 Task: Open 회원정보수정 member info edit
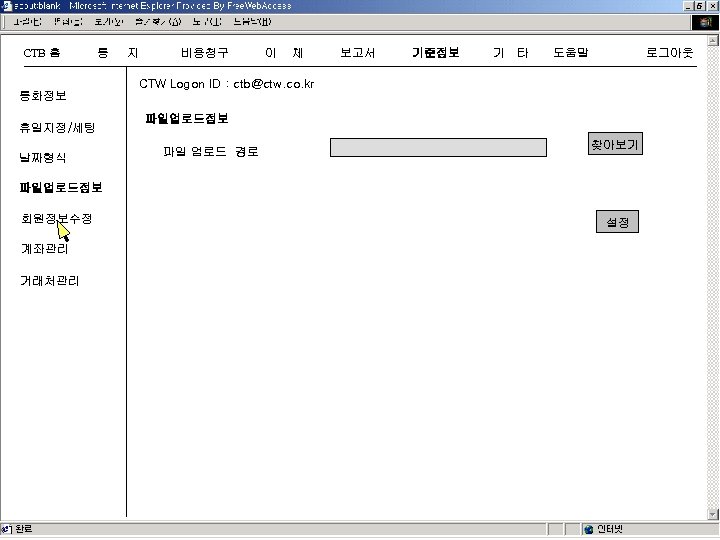[x=56, y=219]
